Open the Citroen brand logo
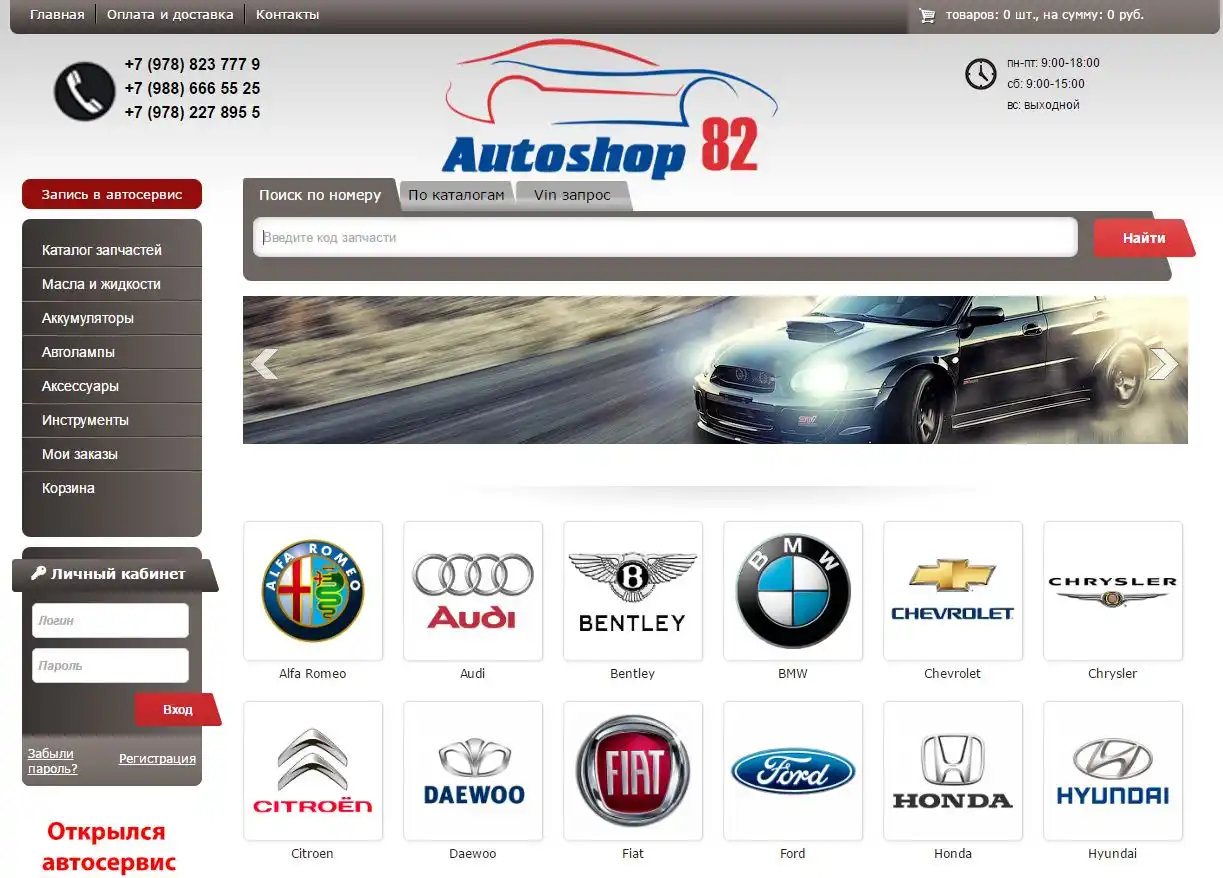This screenshot has width=1223, height=878. pos(313,770)
